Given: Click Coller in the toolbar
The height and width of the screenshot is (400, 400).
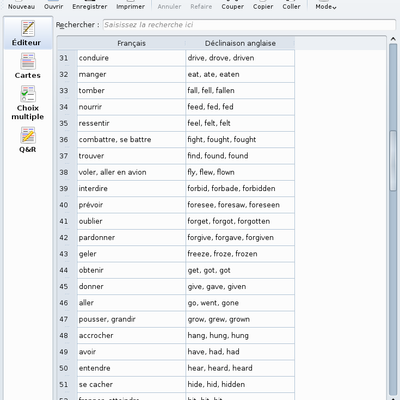Looking at the screenshot, I should [x=291, y=5].
